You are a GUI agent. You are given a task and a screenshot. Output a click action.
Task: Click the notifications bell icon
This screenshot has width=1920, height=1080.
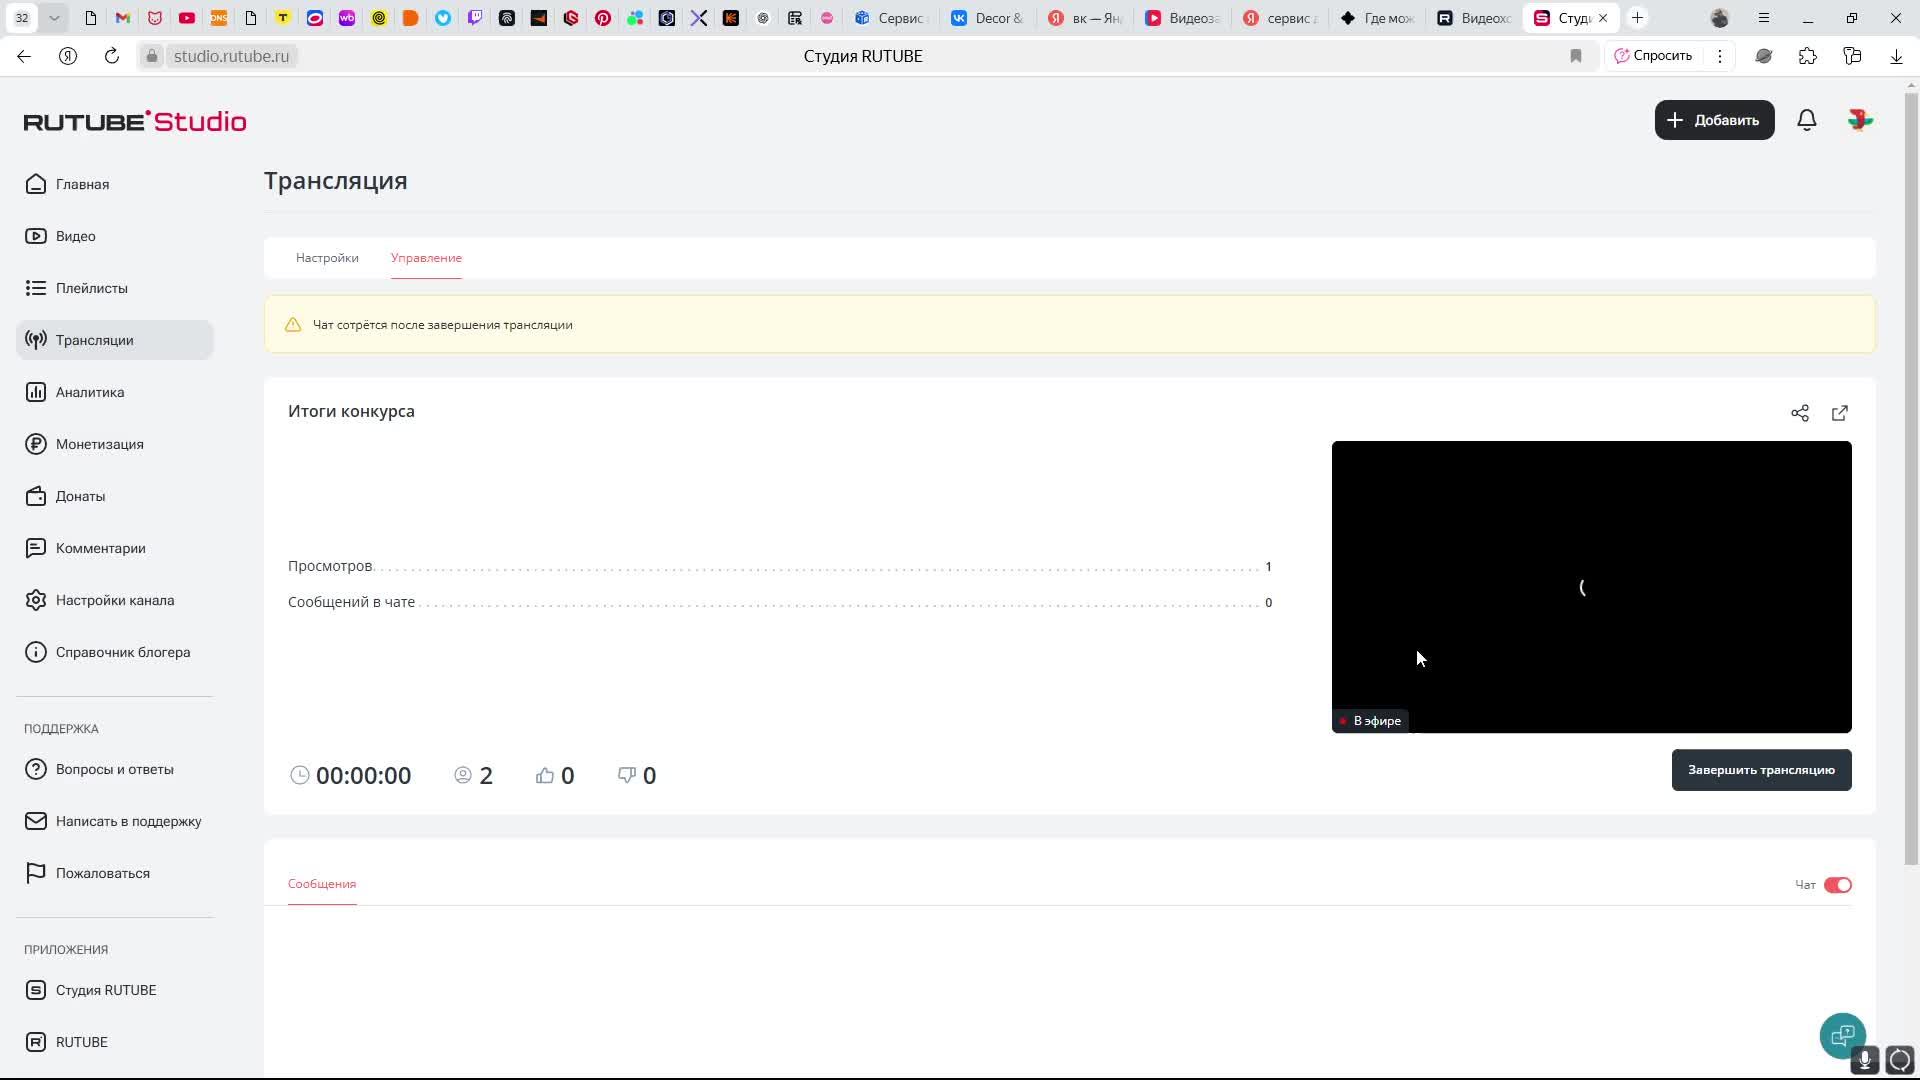[1806, 120]
